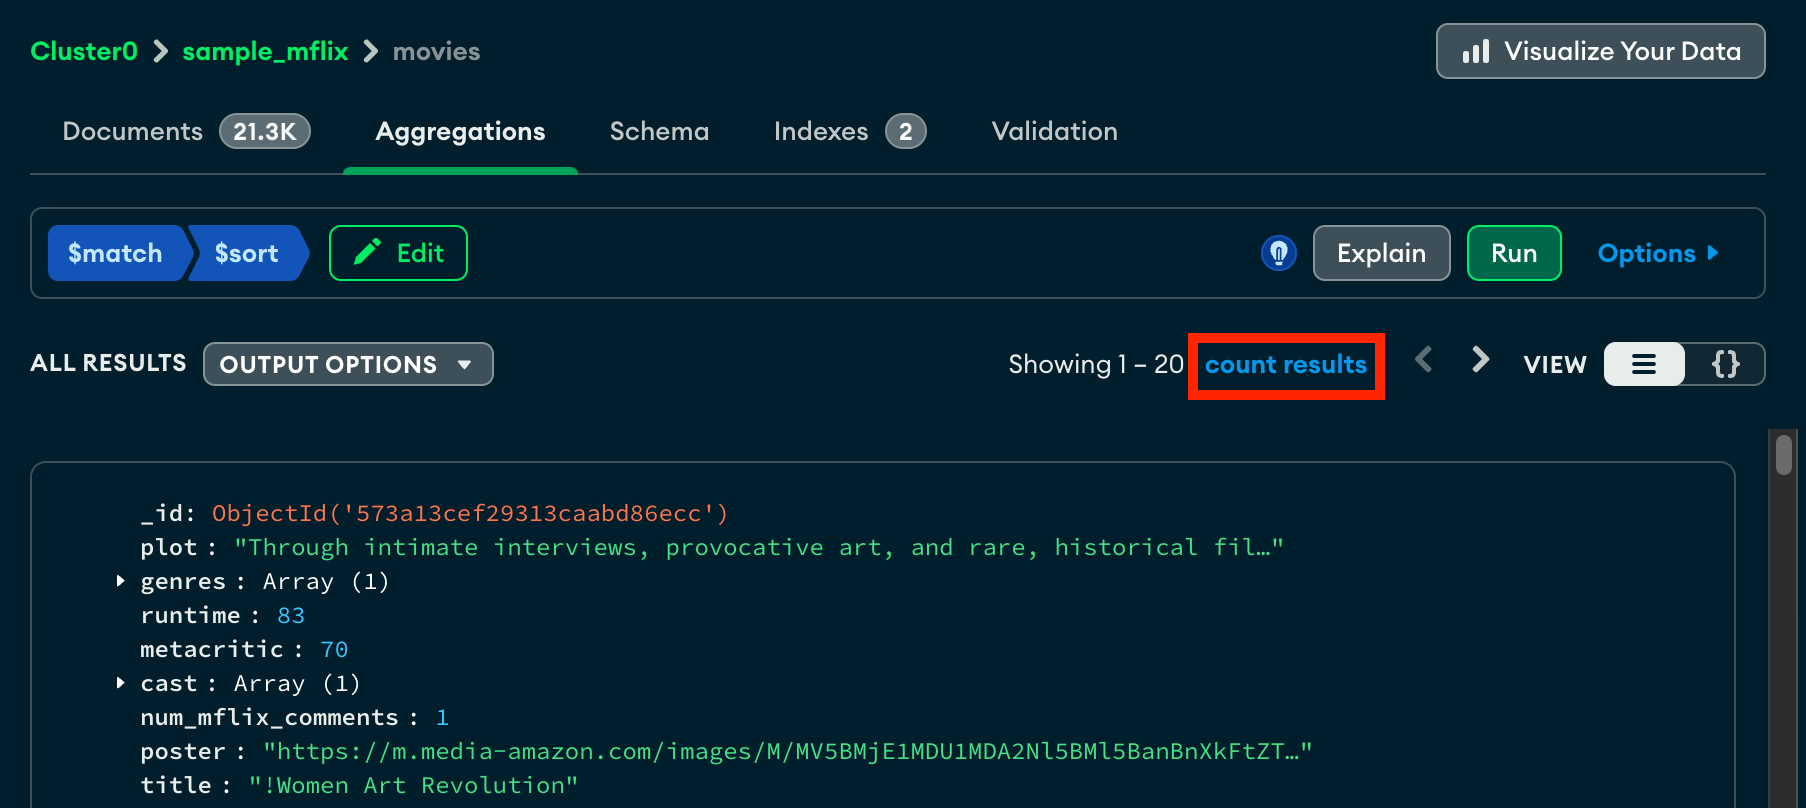Expand pipeline Options
Screen dimensions: 1806x808
1657,253
